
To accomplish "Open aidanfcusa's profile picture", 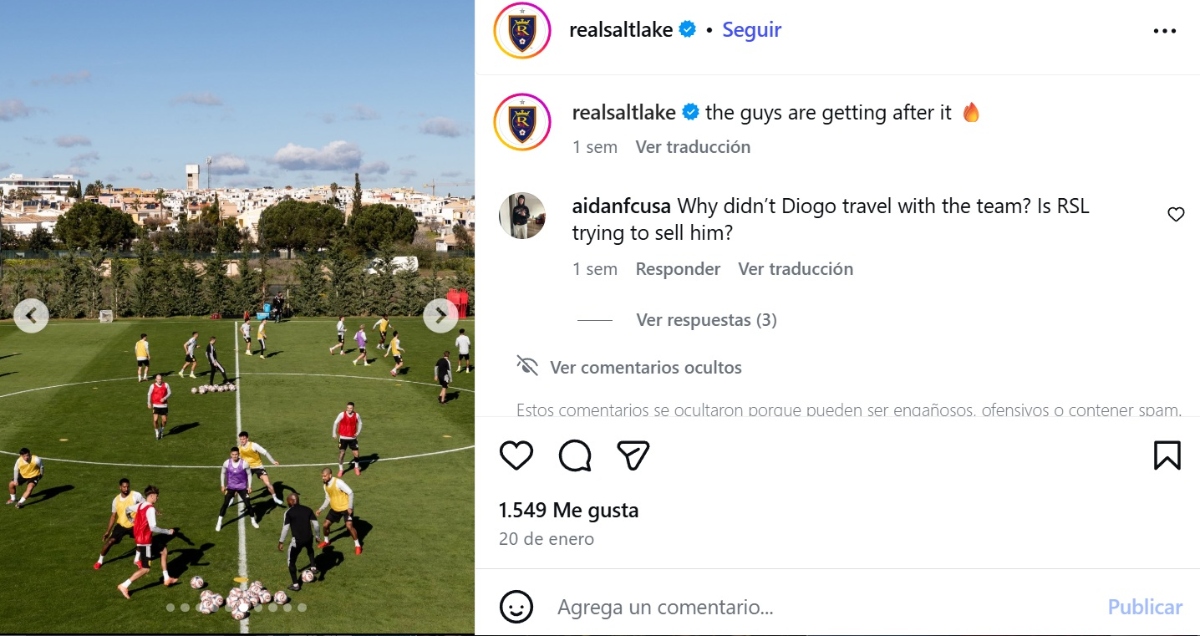I will click(x=522, y=216).
